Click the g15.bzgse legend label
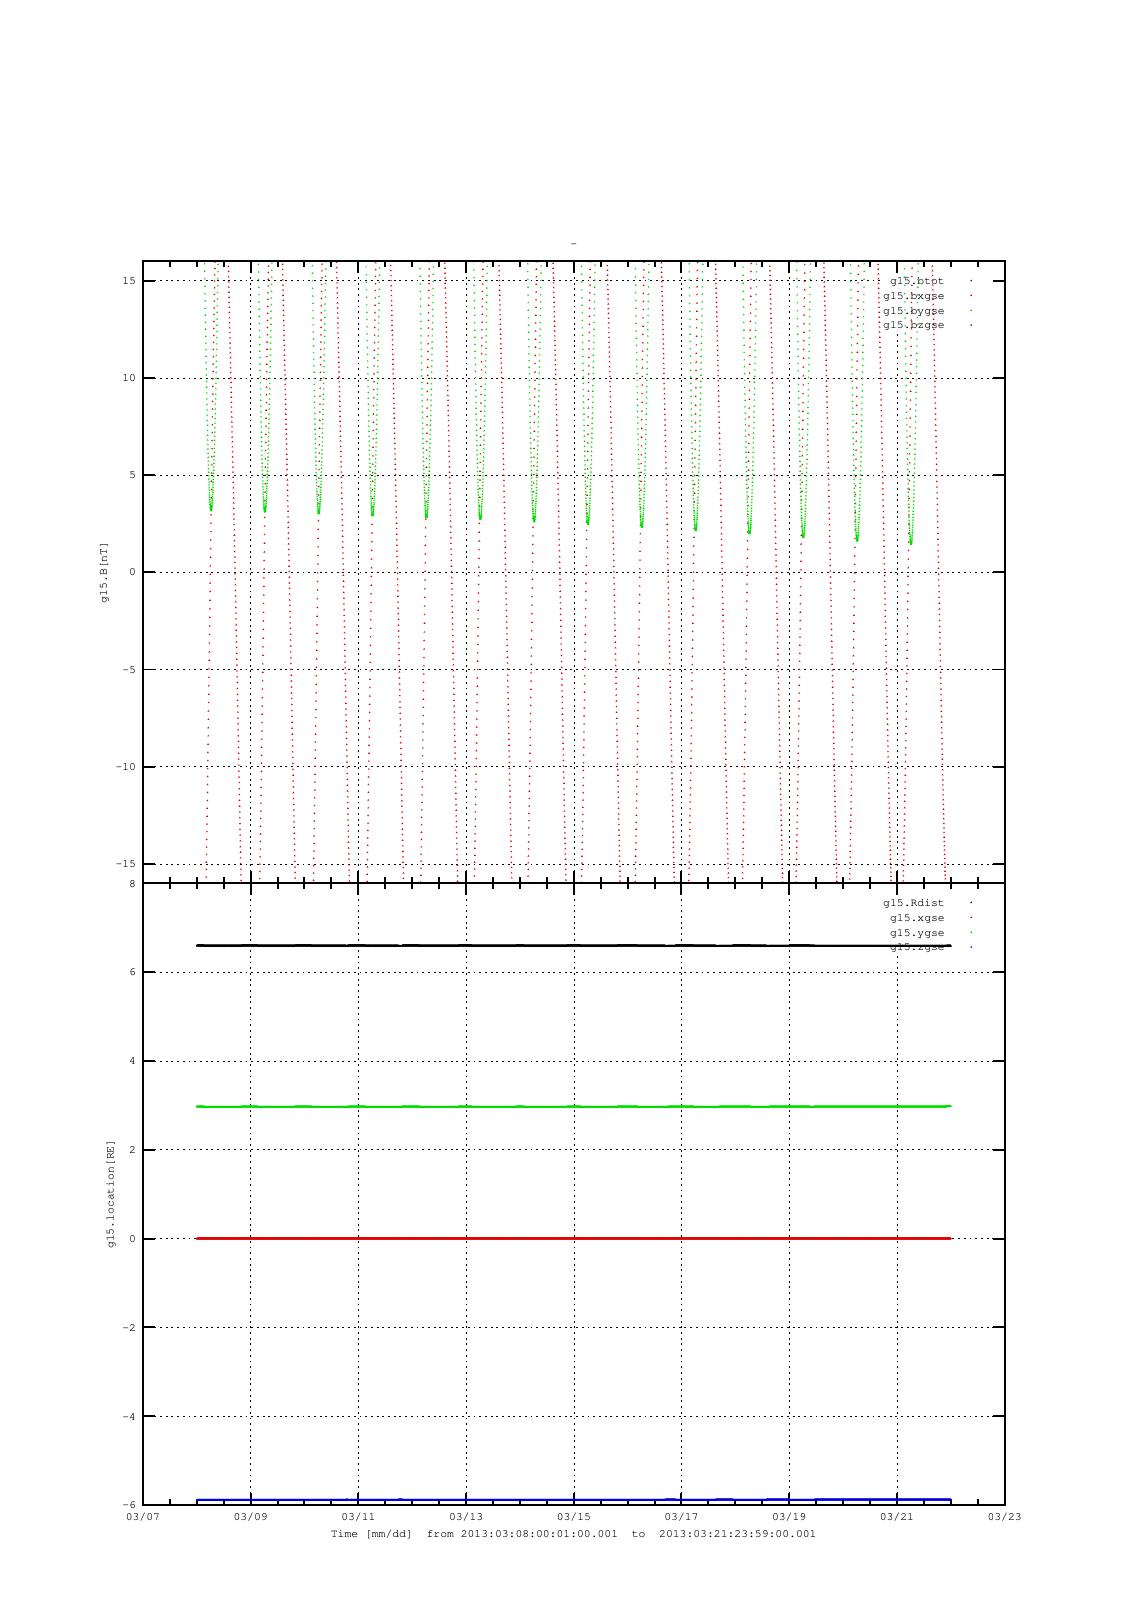This screenshot has width=1131, height=1600. (914, 325)
